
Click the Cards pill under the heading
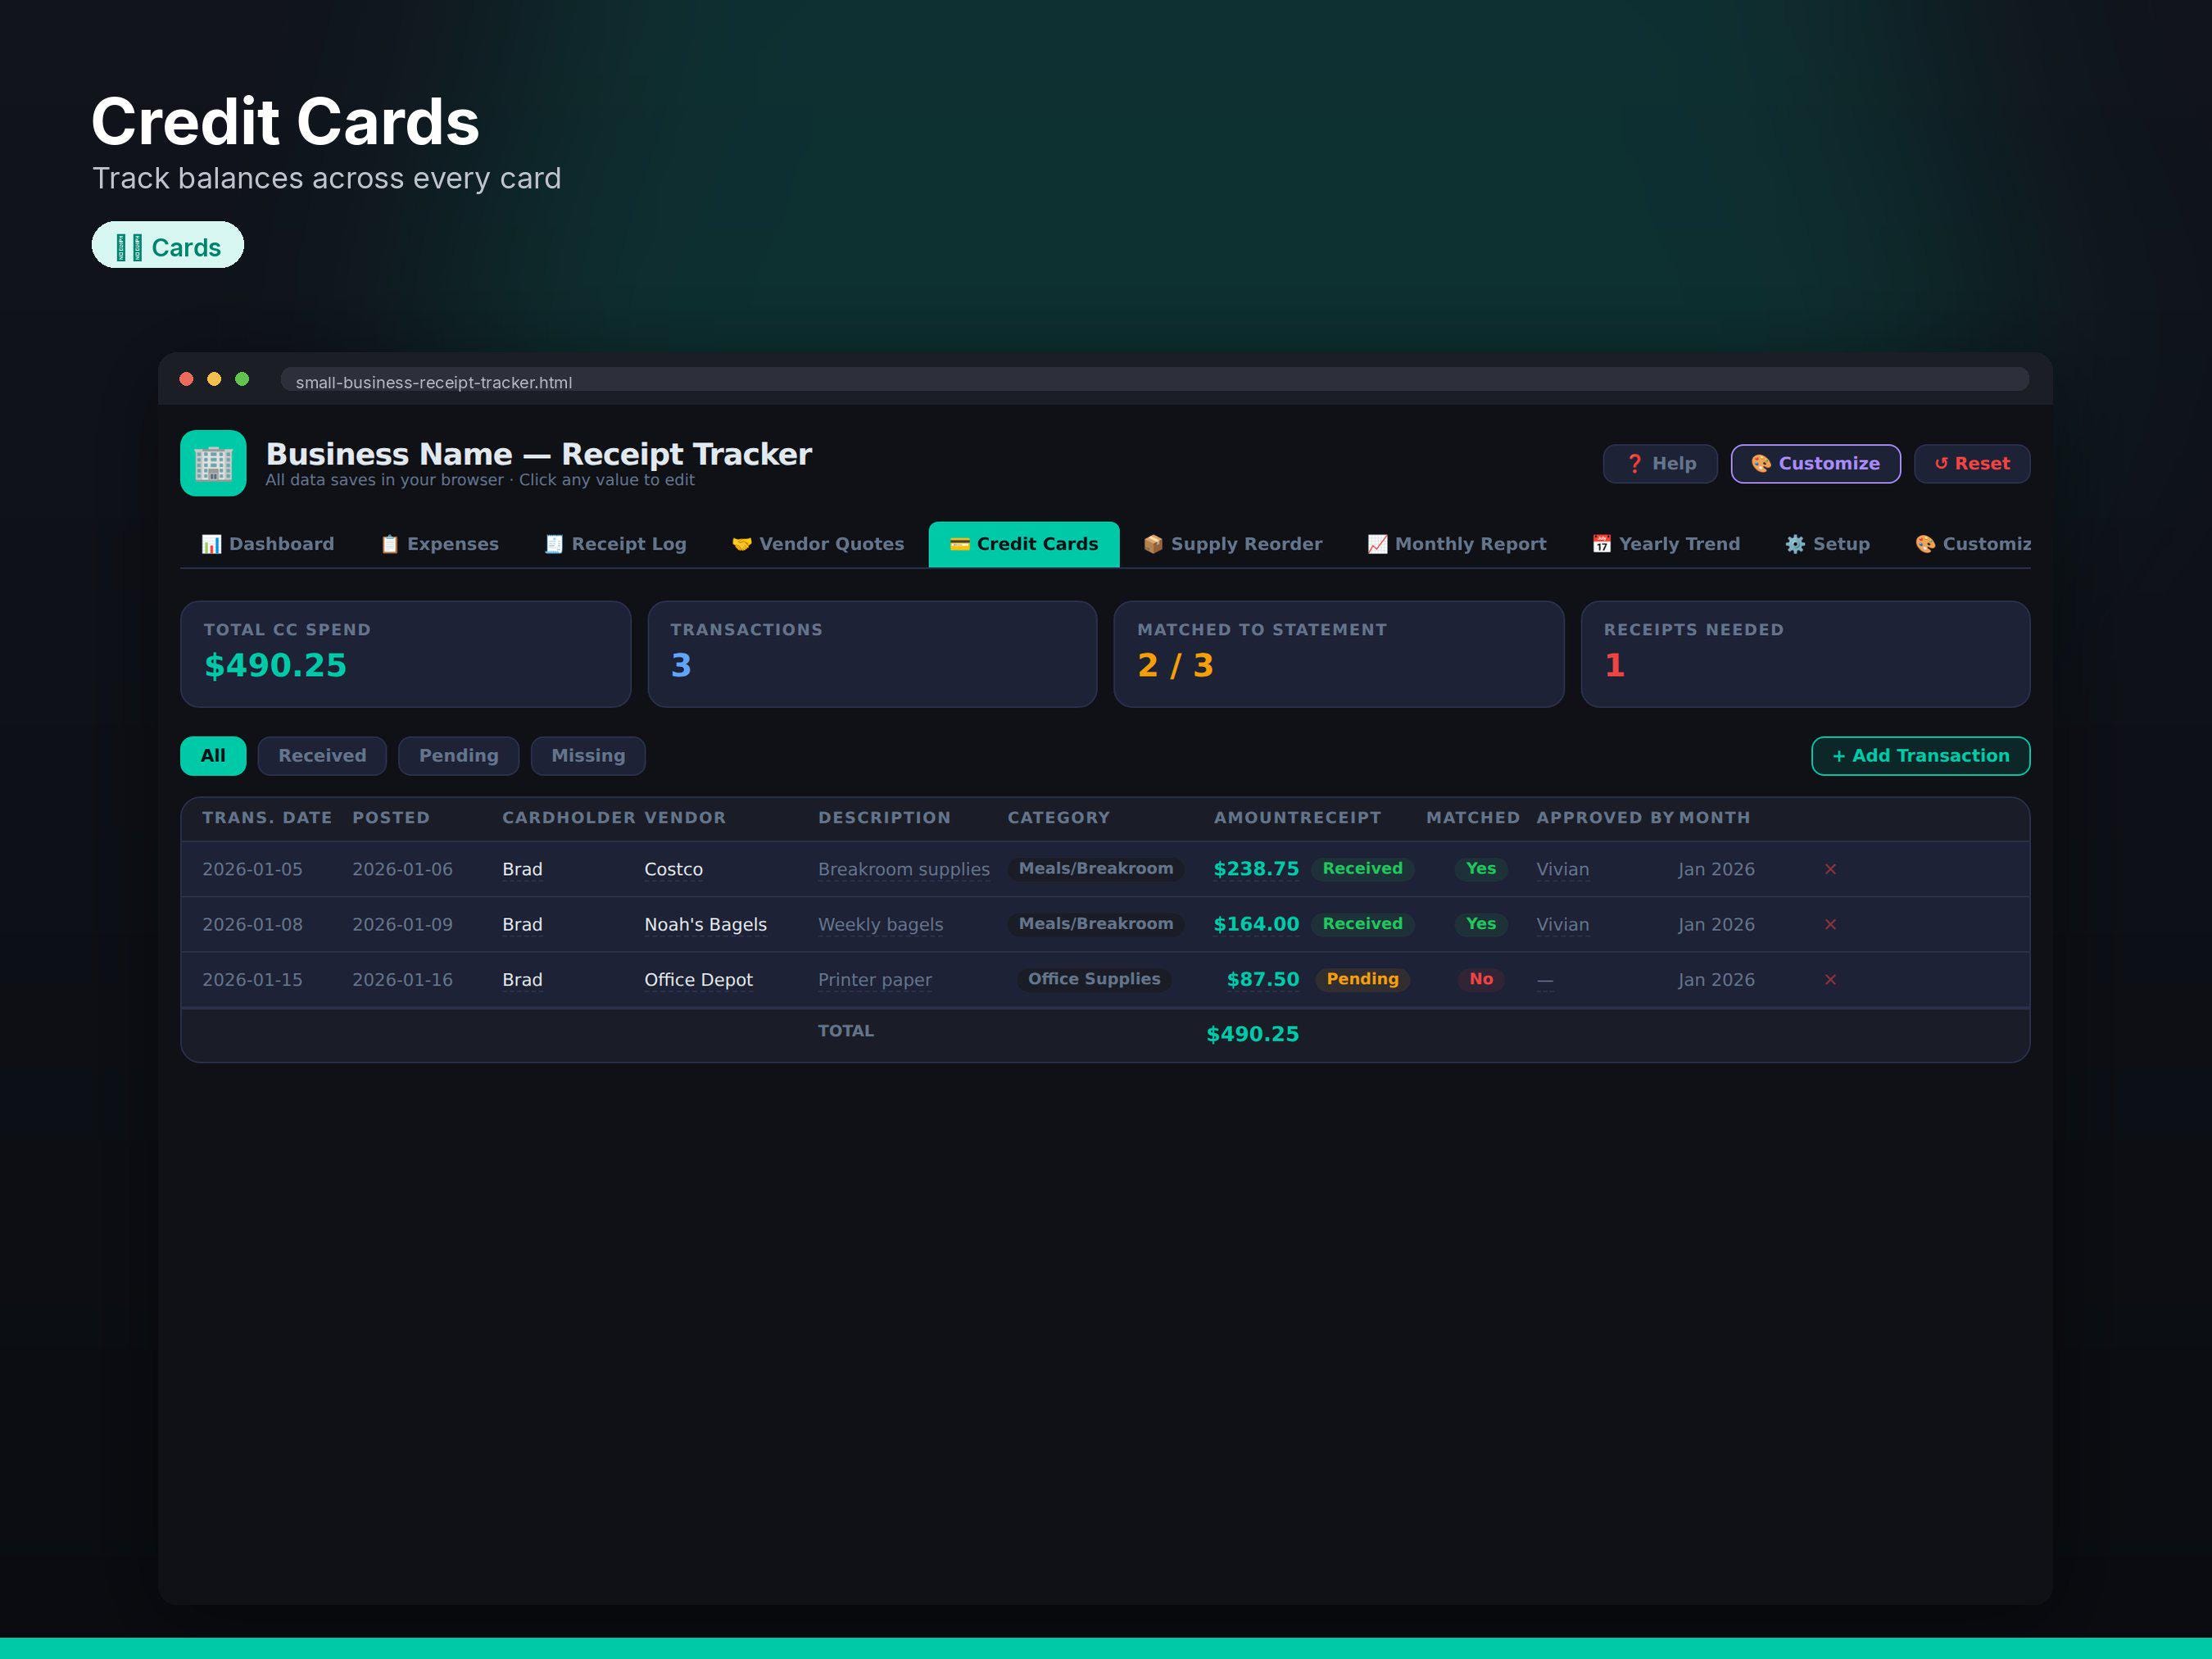(x=168, y=246)
